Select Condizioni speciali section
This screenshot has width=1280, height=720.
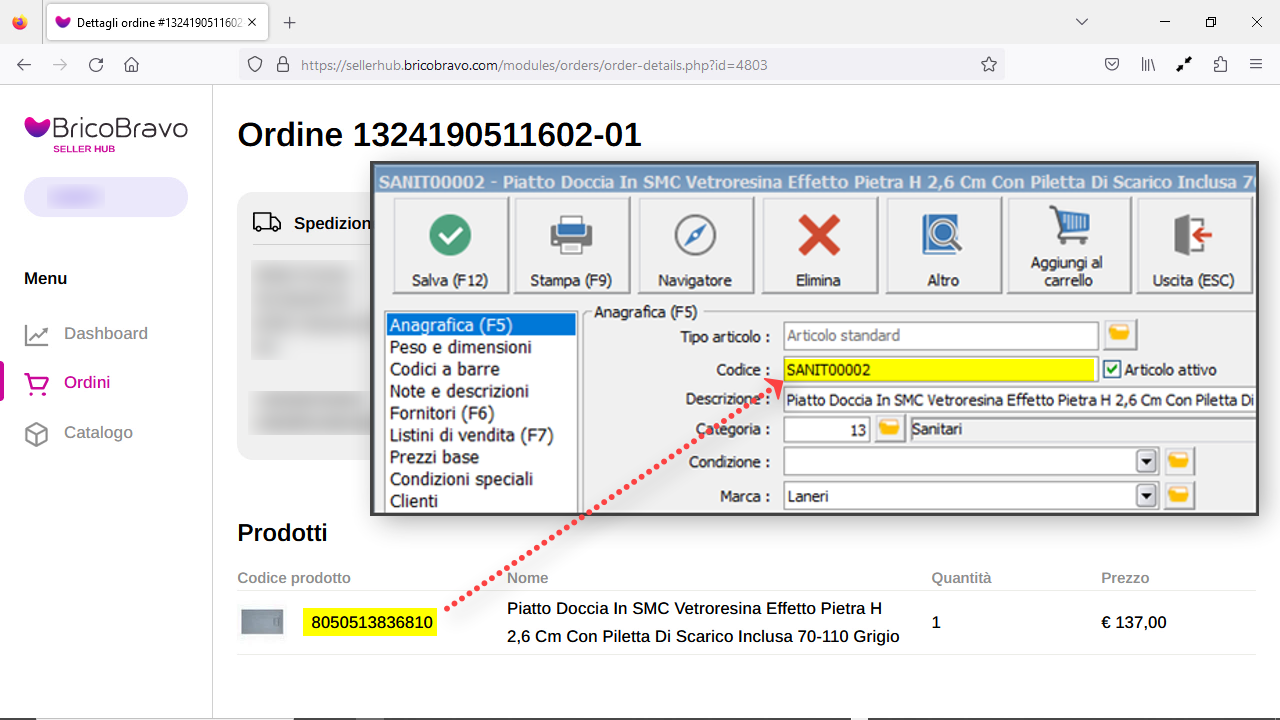(x=481, y=479)
